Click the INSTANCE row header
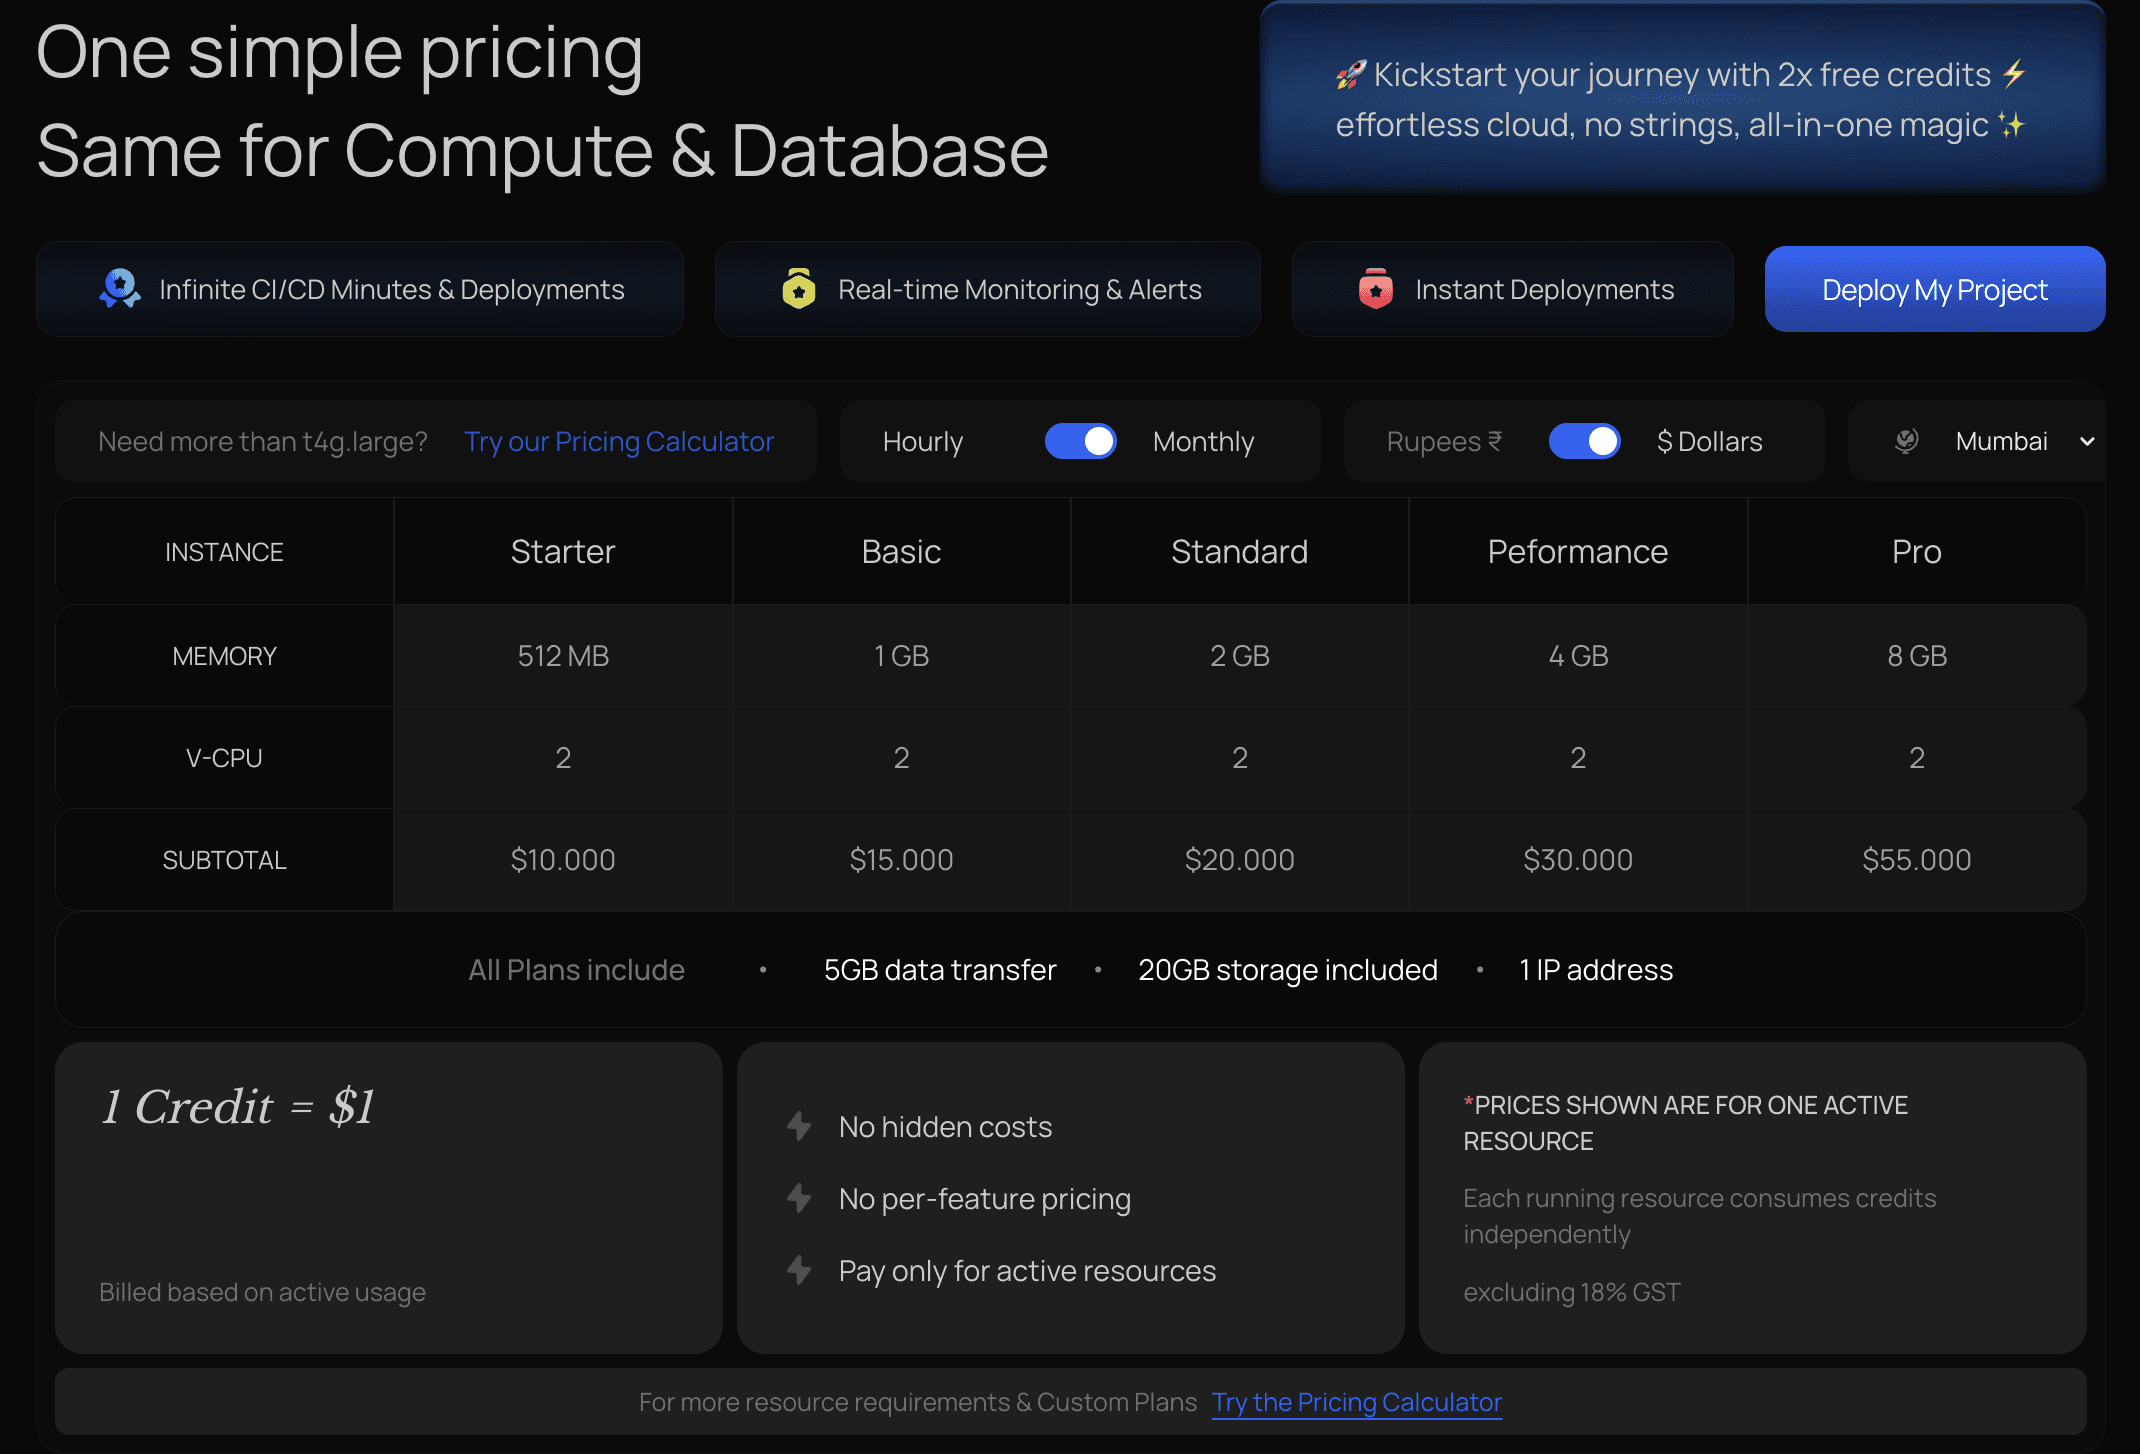This screenshot has height=1454, width=2140. (224, 552)
